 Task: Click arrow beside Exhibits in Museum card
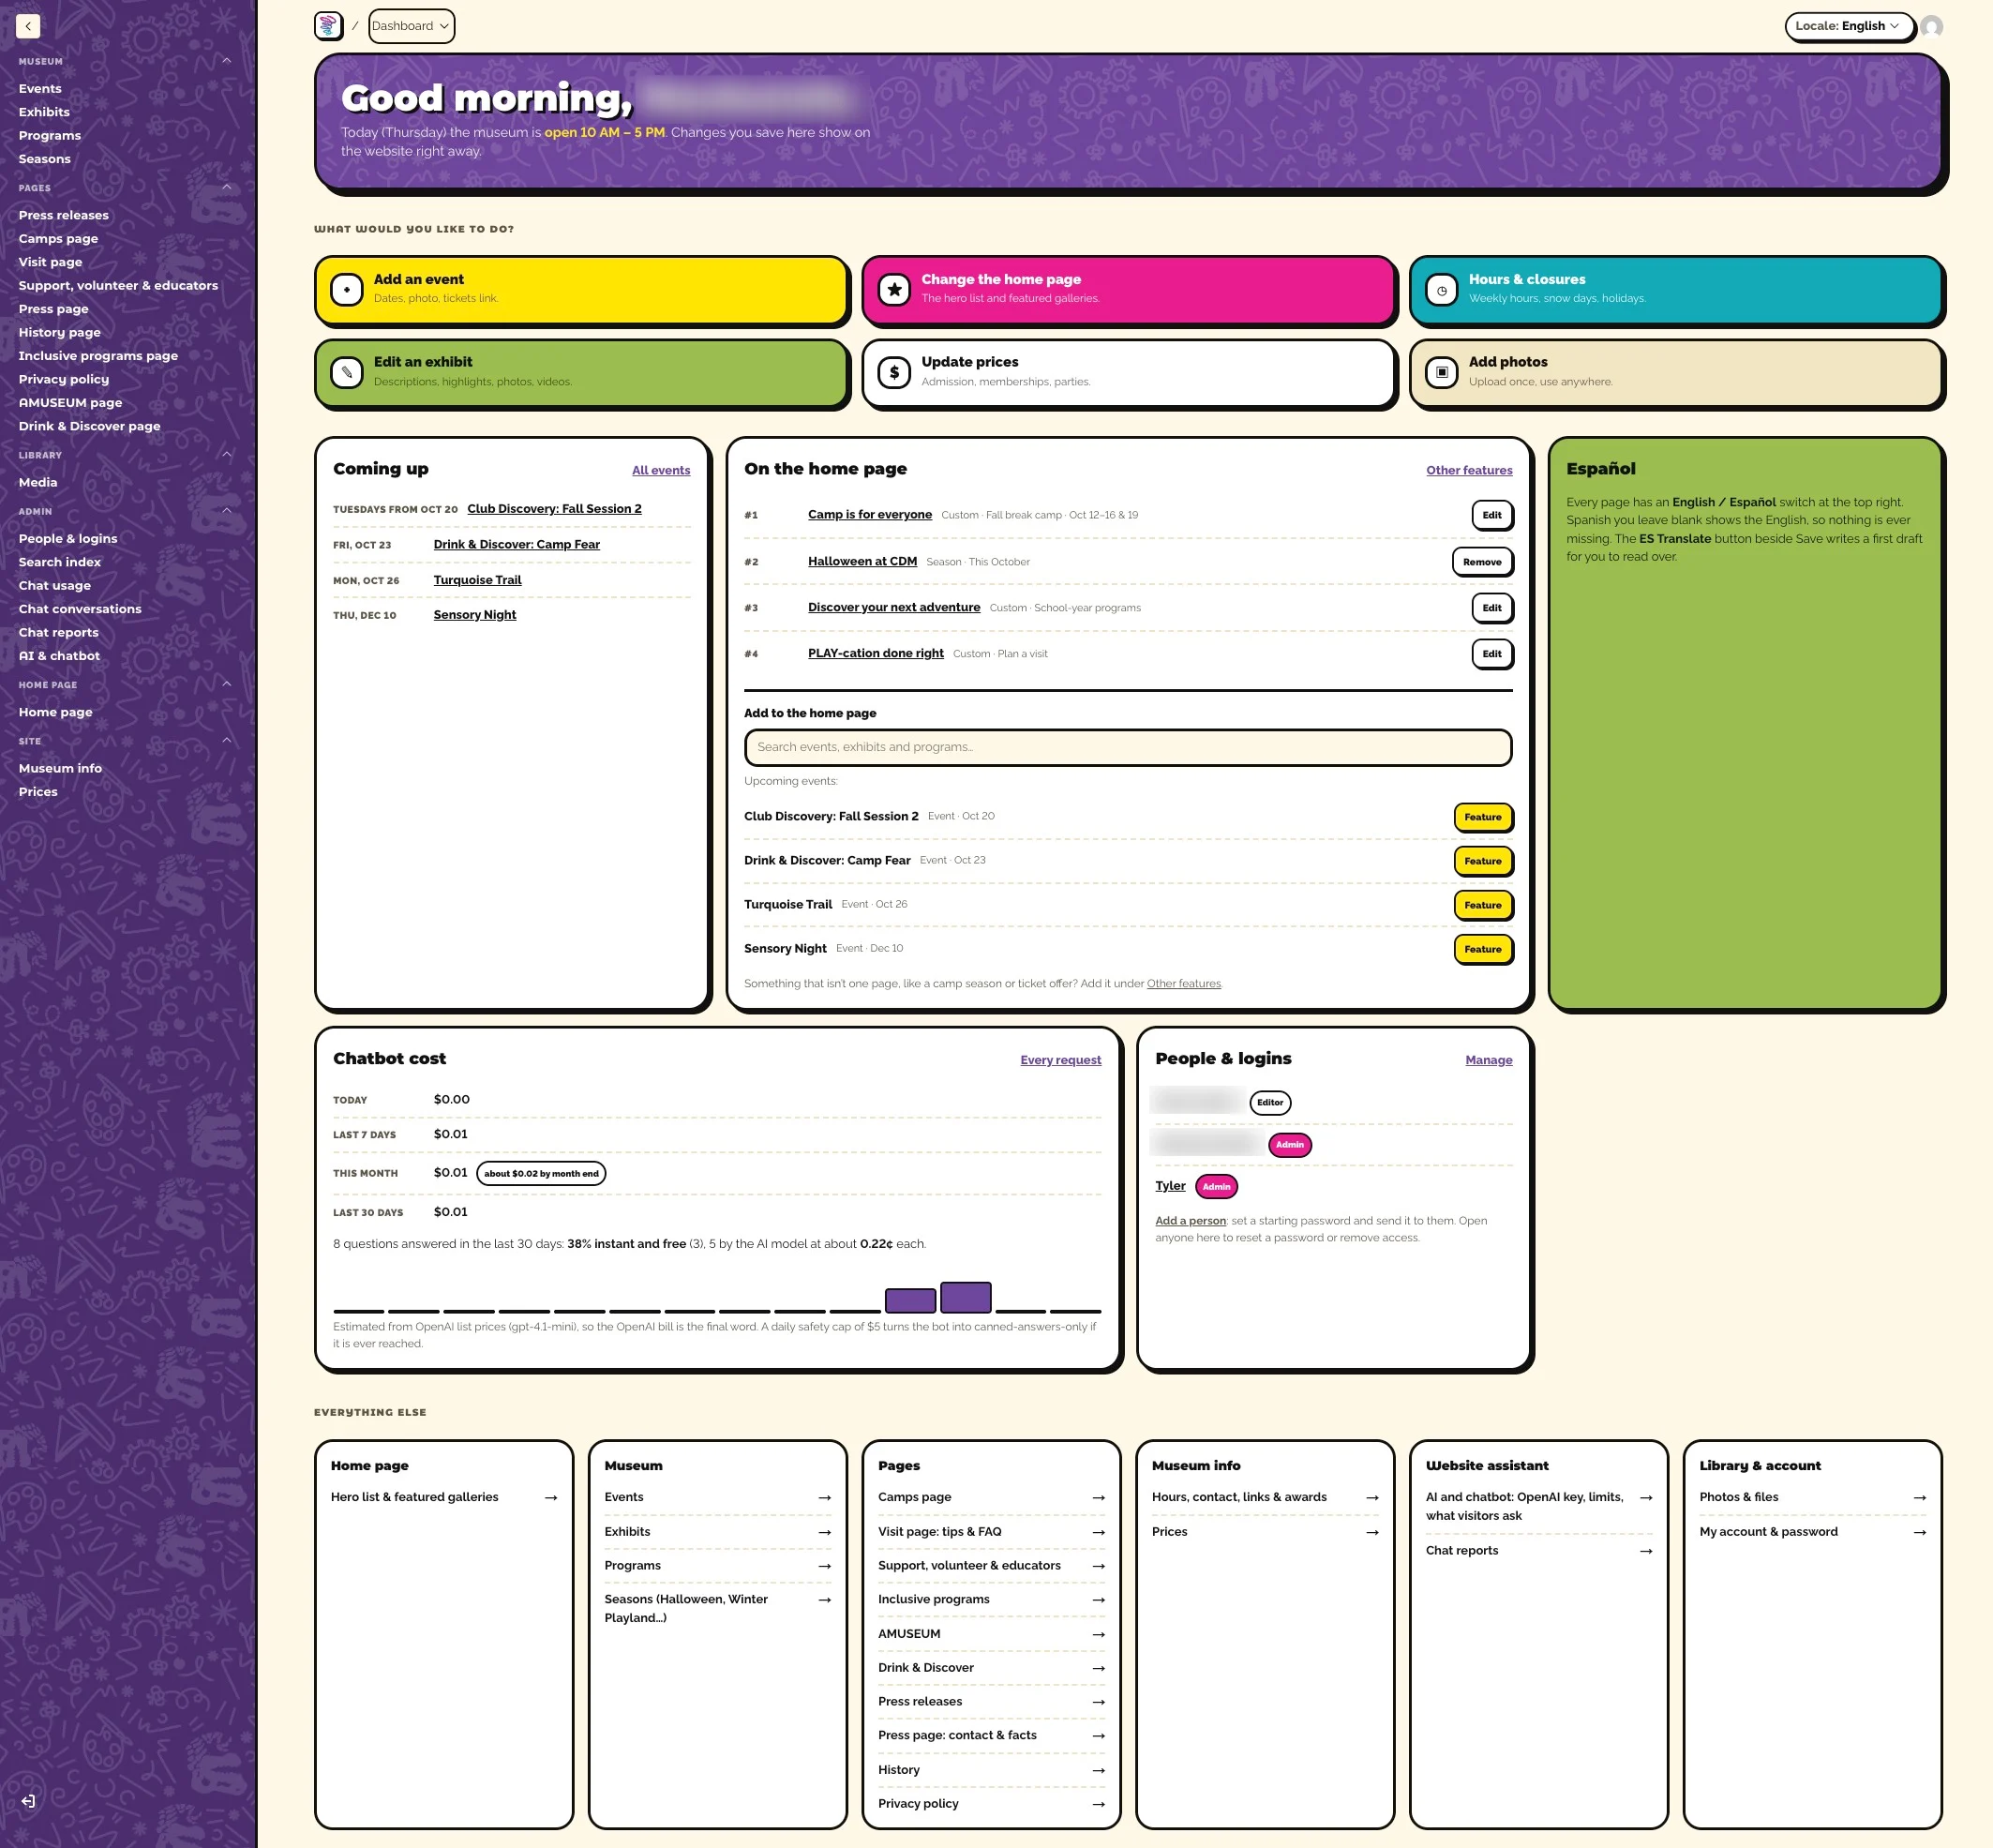pos(825,1532)
